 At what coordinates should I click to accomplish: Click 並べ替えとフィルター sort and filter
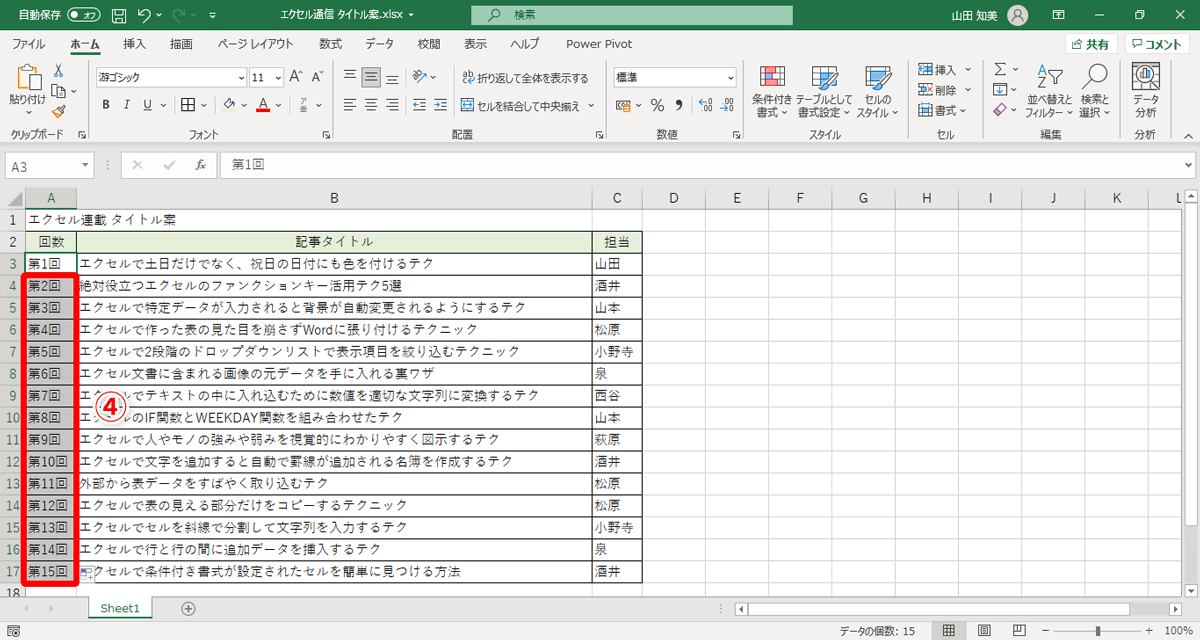pos(1048,91)
